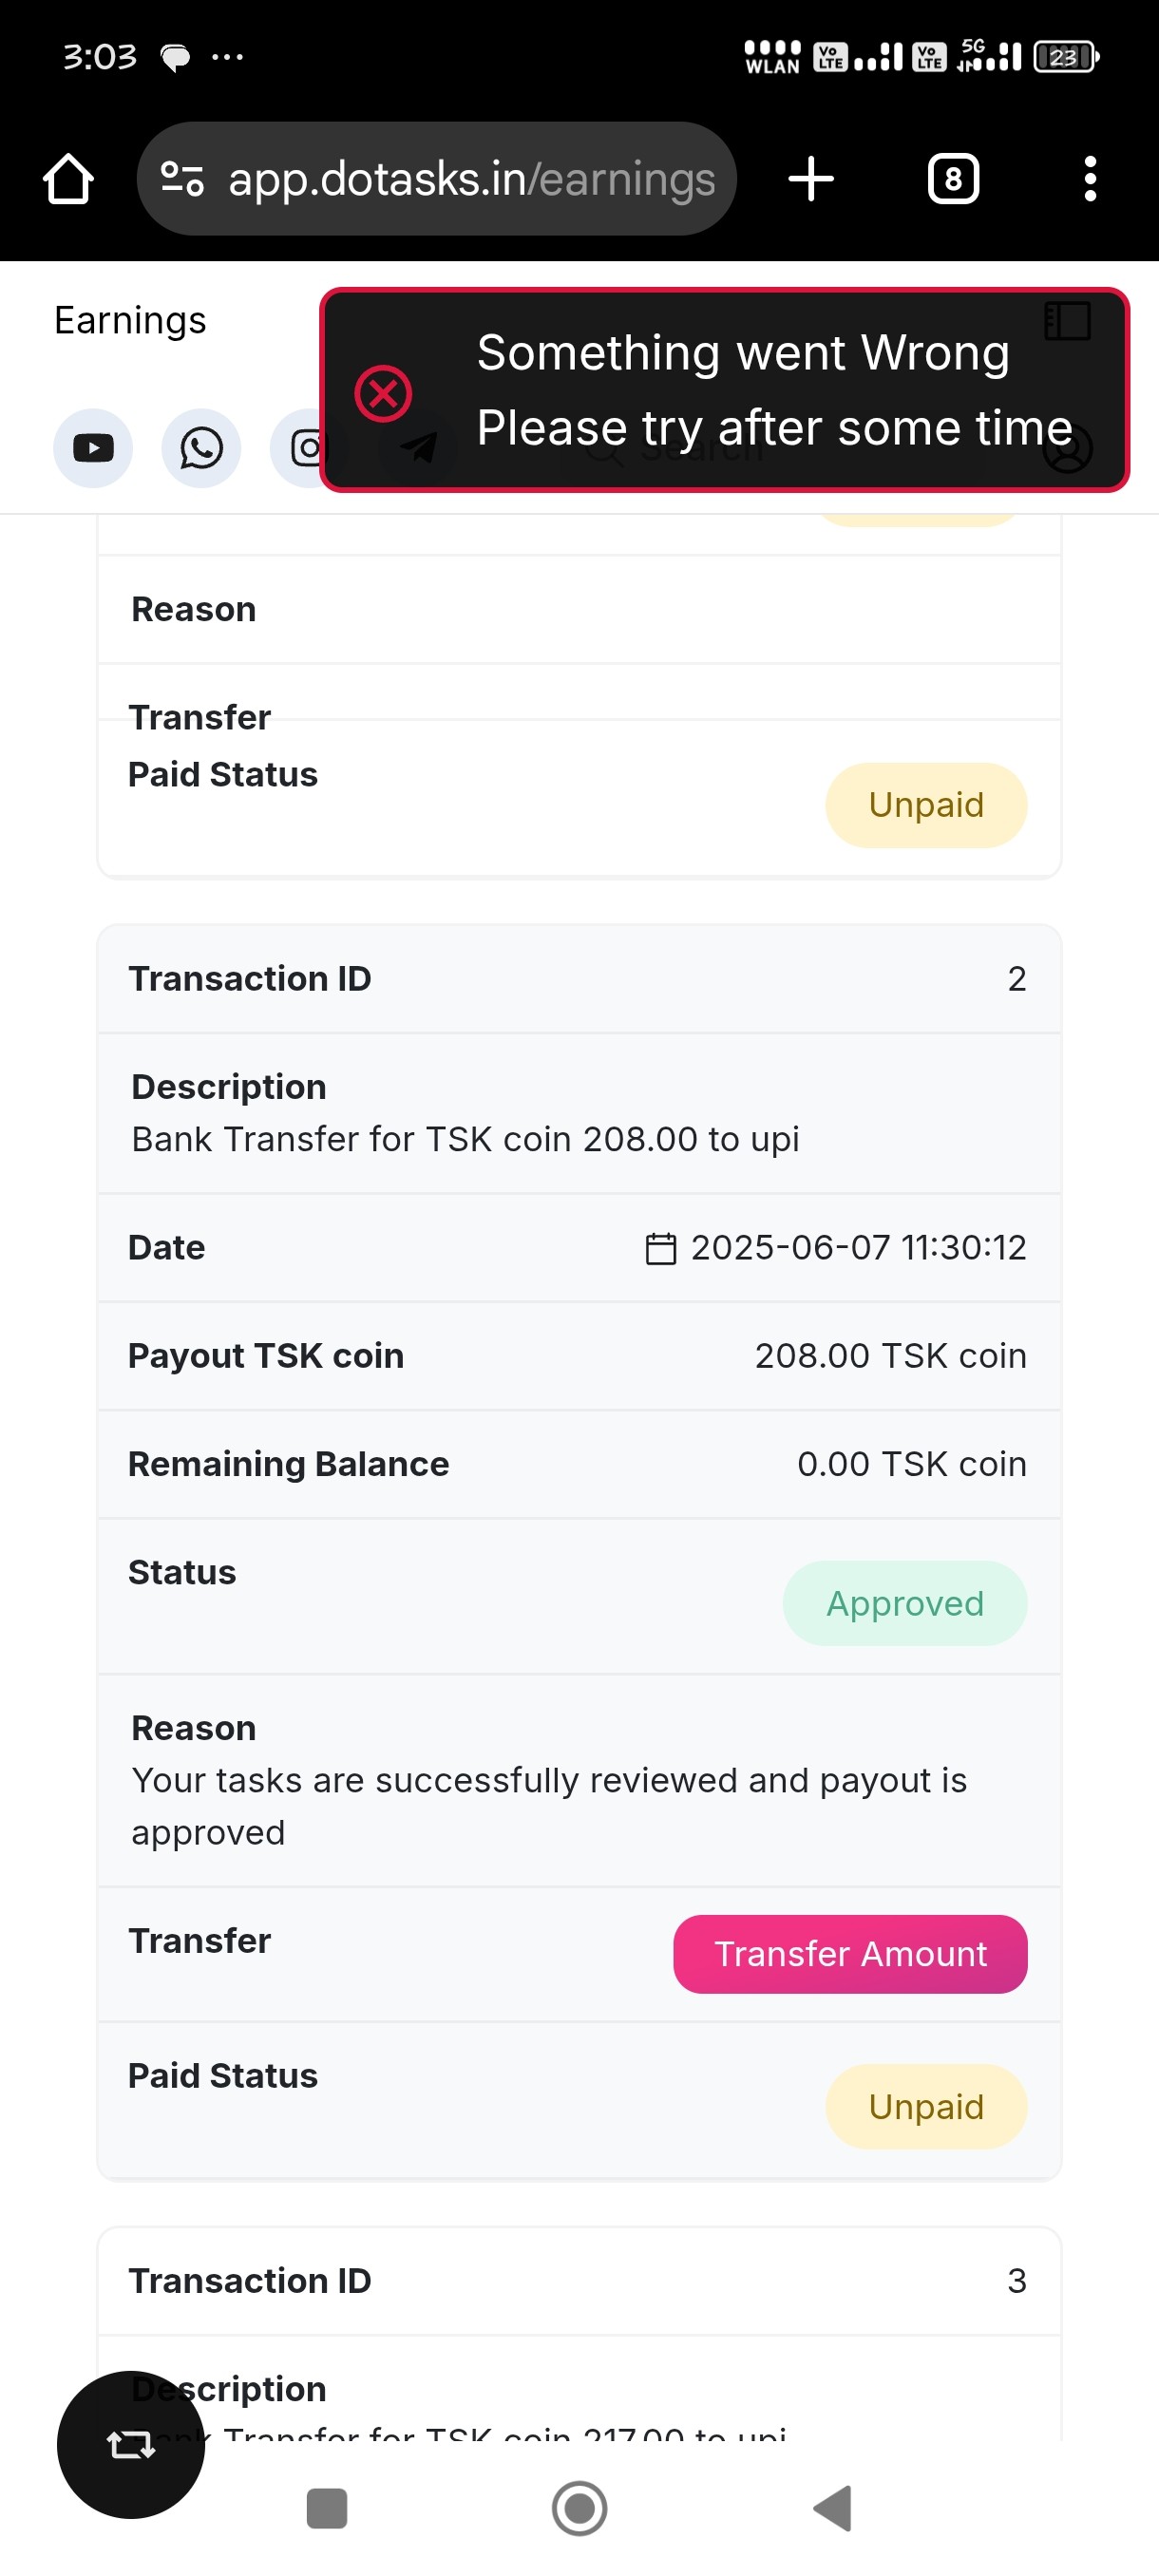Open site info icon in address bar
This screenshot has height=2576, width=1159.
[182, 180]
